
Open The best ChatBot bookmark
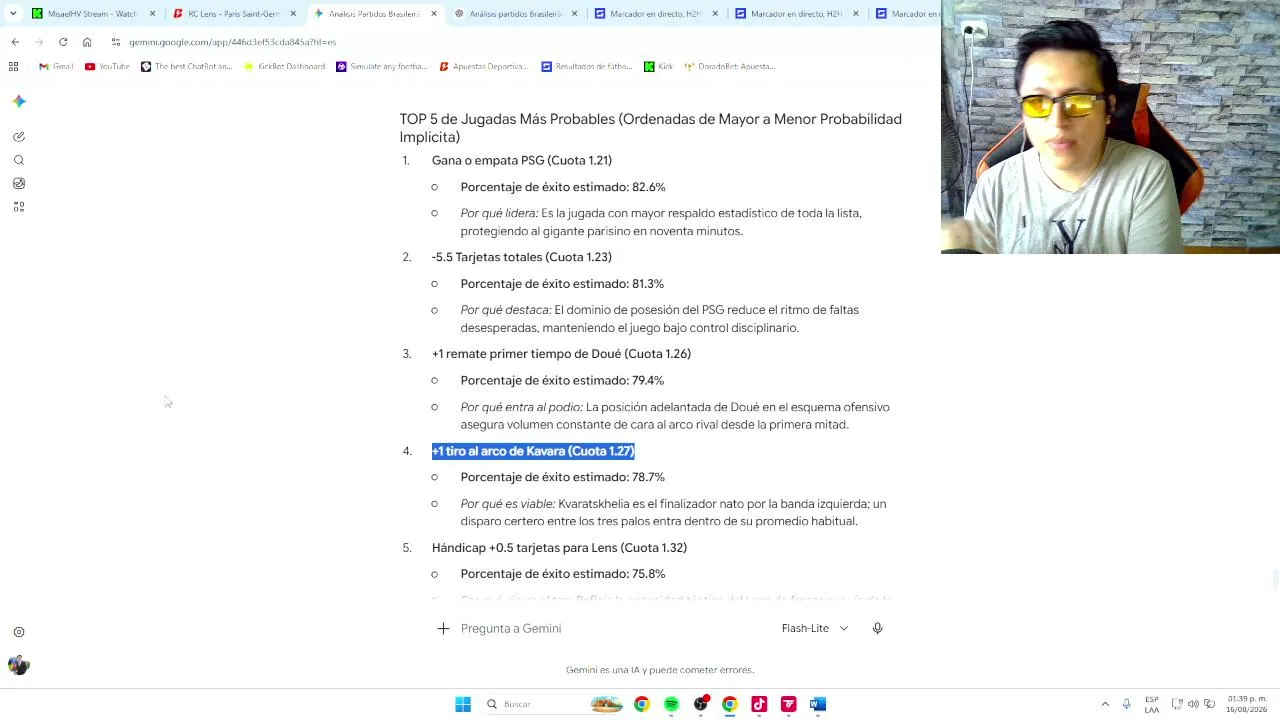[186, 66]
